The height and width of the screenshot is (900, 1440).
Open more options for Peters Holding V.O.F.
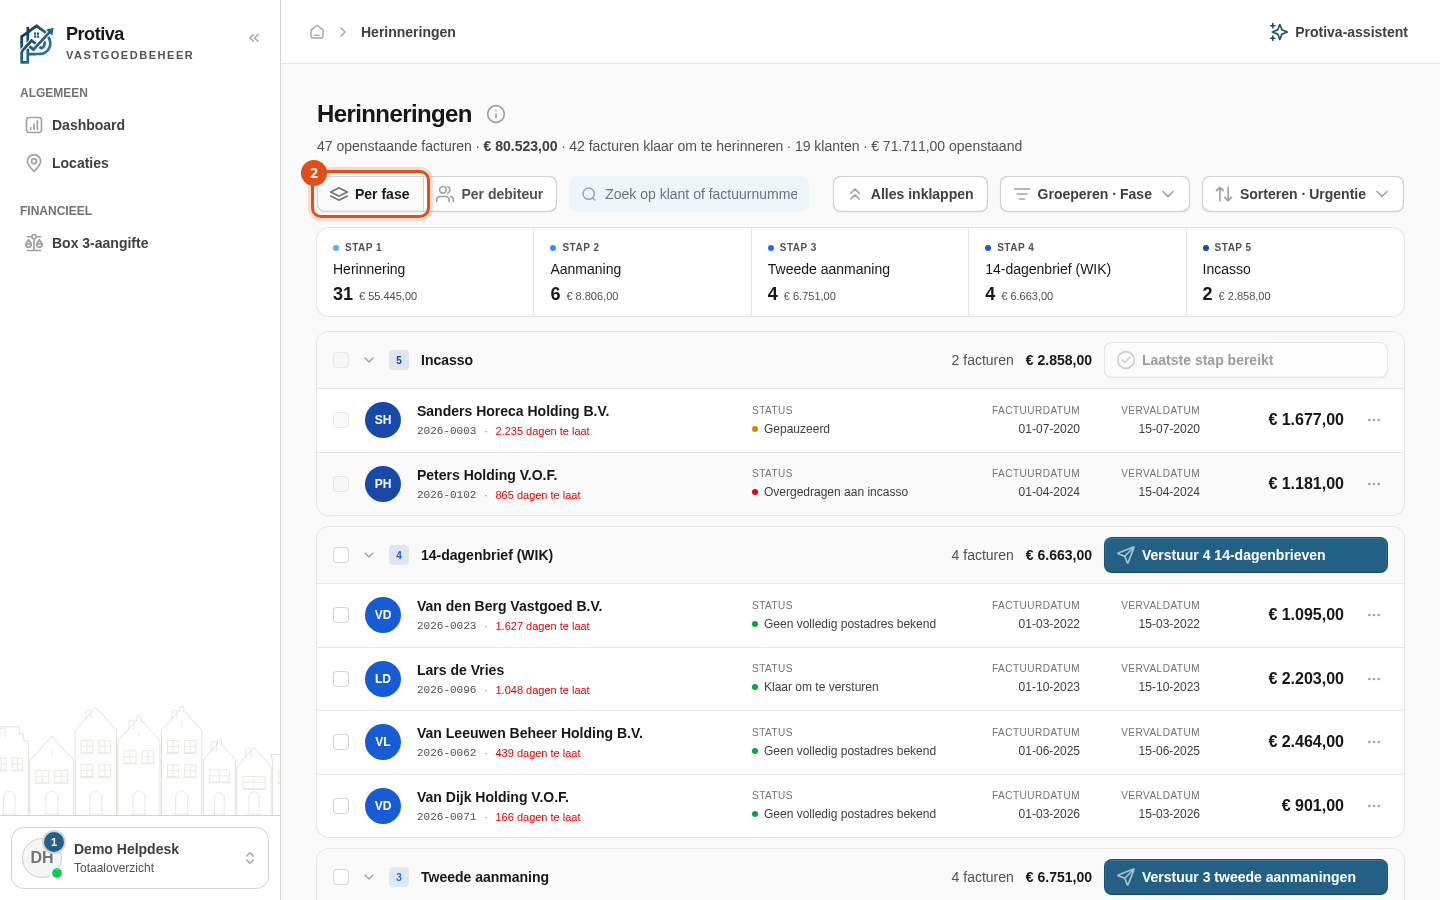[x=1374, y=484]
